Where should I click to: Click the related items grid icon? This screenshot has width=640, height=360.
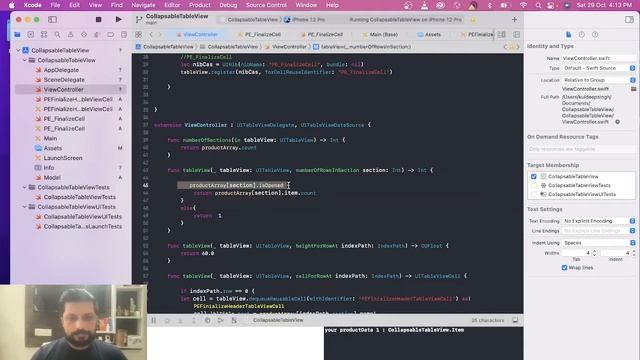(x=138, y=35)
